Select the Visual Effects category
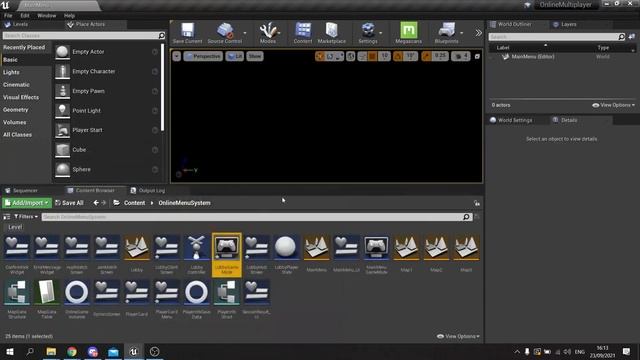Screen dimensions: 640x360 coord(21,97)
